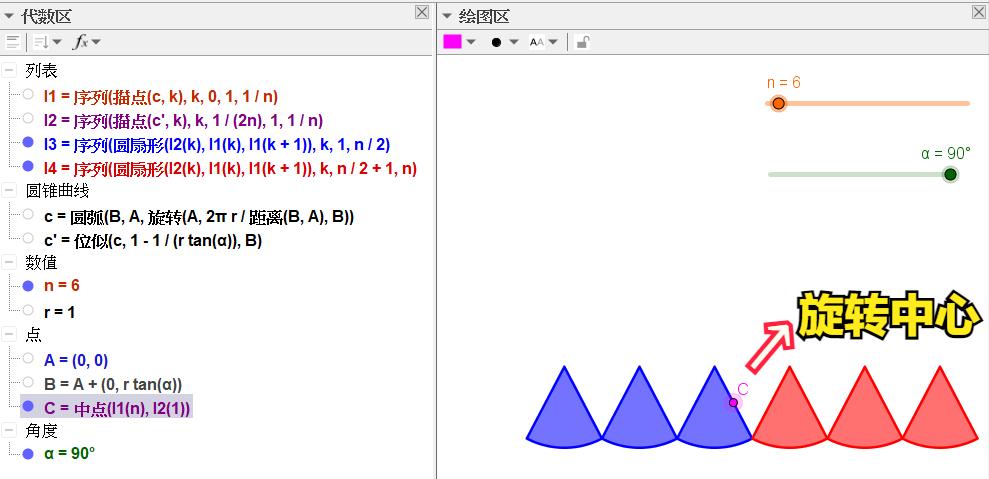Screen dimensions: 989x479
Task: Toggle the 代数区 panel title arrow
Action: (10, 16)
